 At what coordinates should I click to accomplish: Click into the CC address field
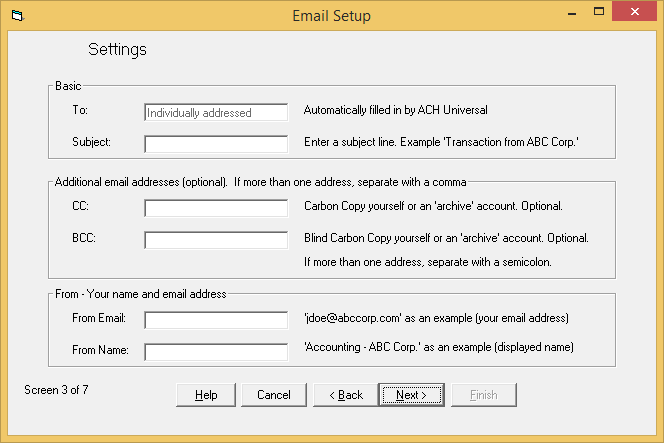click(x=216, y=208)
